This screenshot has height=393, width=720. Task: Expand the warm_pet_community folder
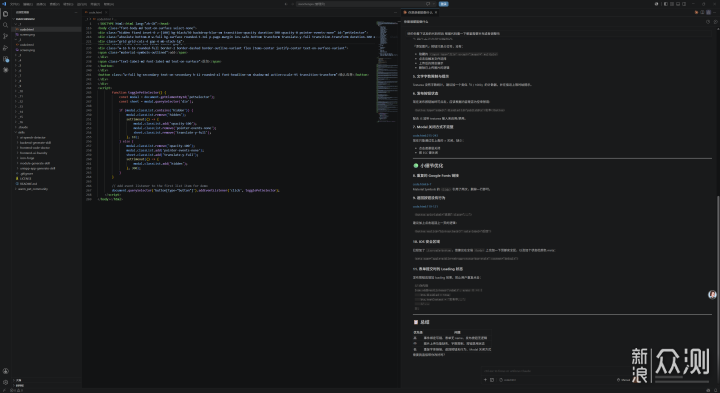pos(31,189)
